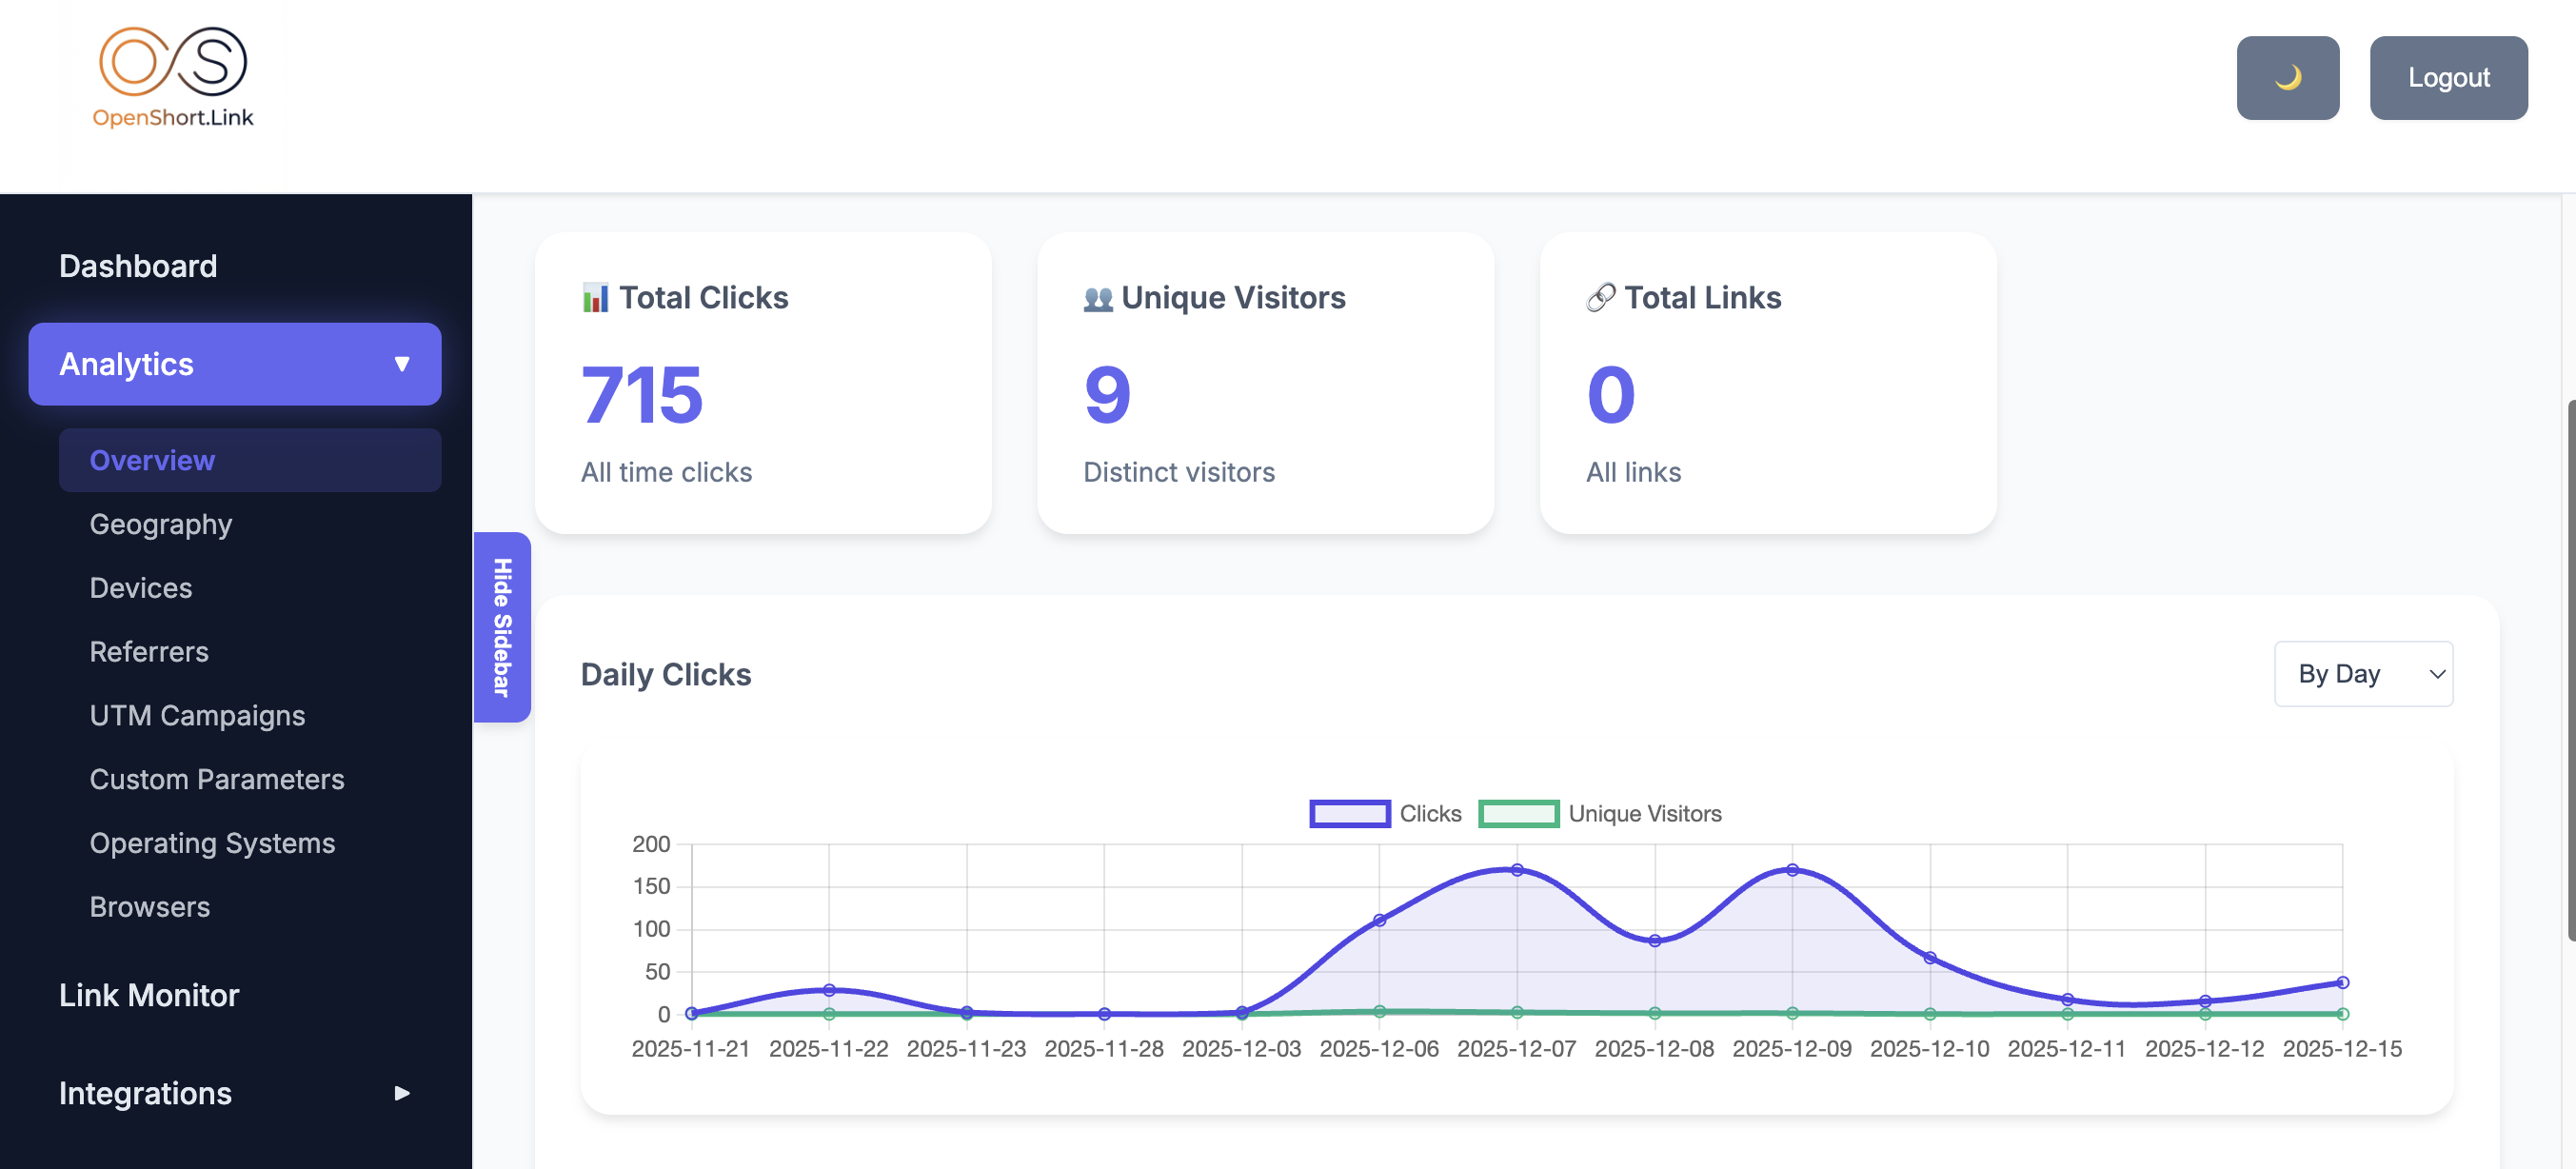Select Geography in the Analytics sidebar
Screen dimensions: 2576x1169
(x=160, y=524)
